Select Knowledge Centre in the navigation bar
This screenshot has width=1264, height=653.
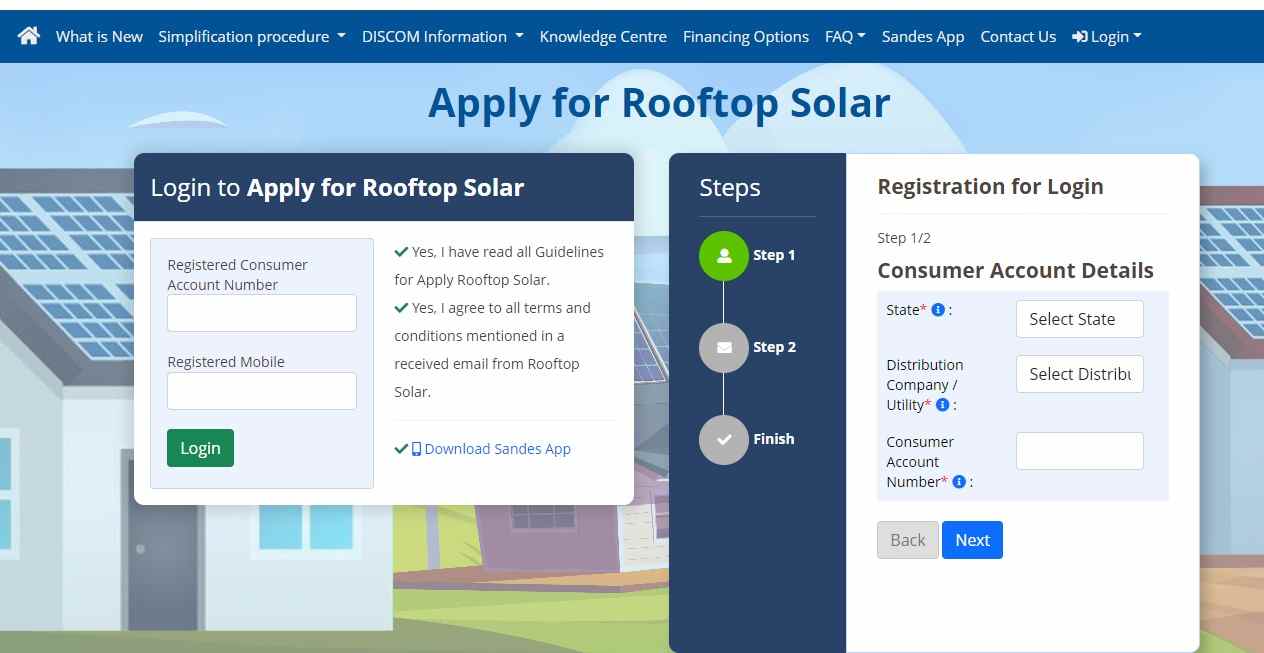(x=603, y=36)
